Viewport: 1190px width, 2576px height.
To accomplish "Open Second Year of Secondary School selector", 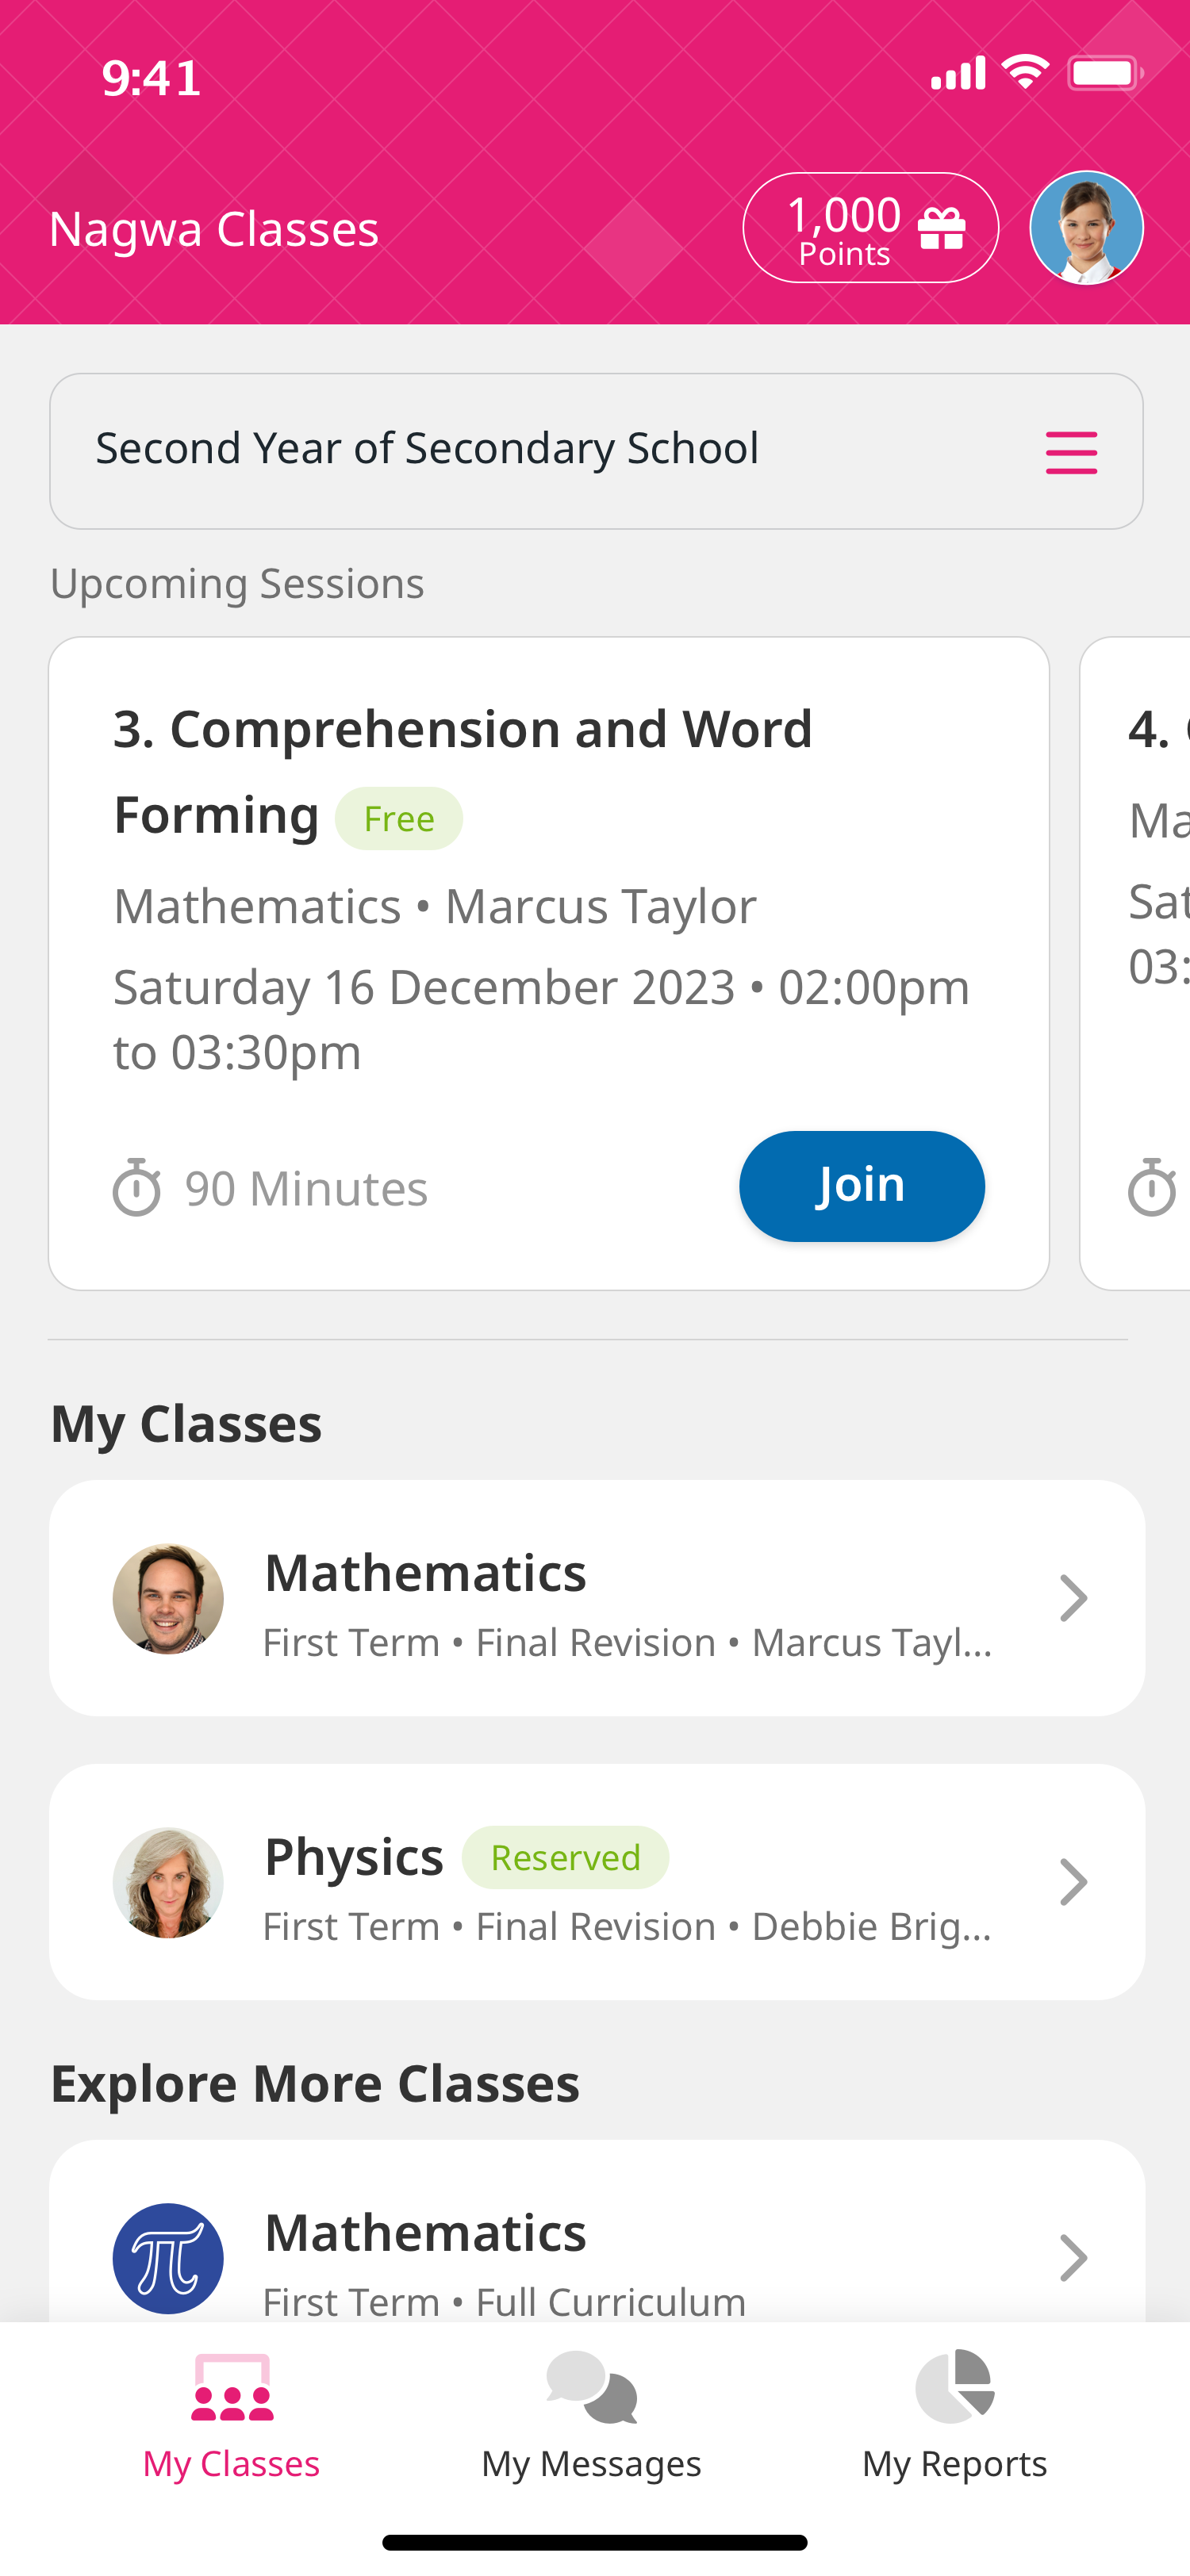I will coord(596,451).
